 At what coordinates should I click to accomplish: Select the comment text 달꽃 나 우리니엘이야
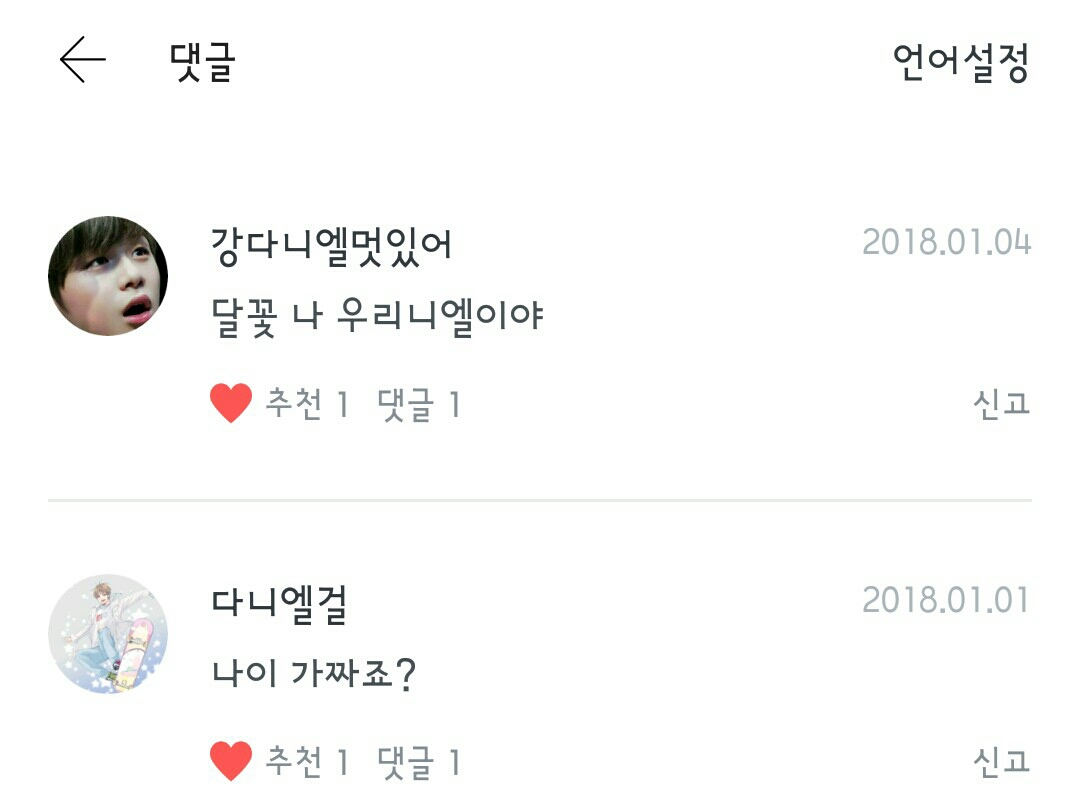tap(377, 317)
